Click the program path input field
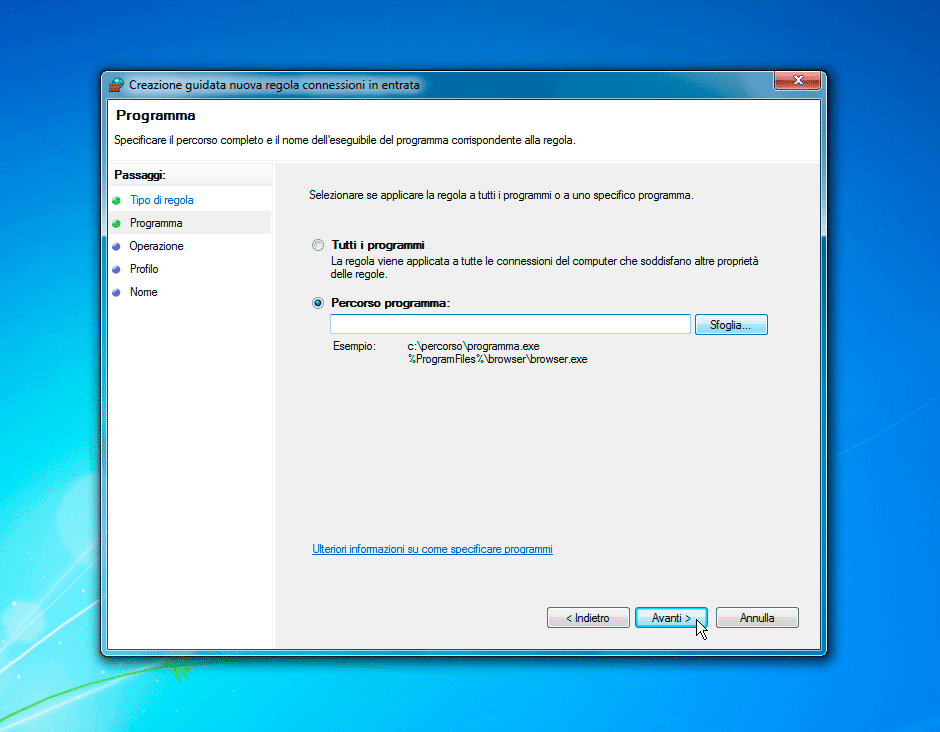Viewport: 940px width, 732px height. [x=510, y=324]
